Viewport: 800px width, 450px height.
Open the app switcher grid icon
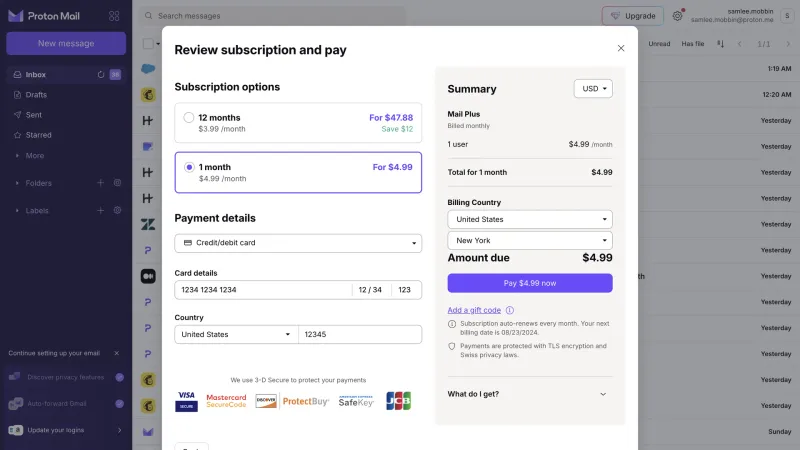point(114,16)
